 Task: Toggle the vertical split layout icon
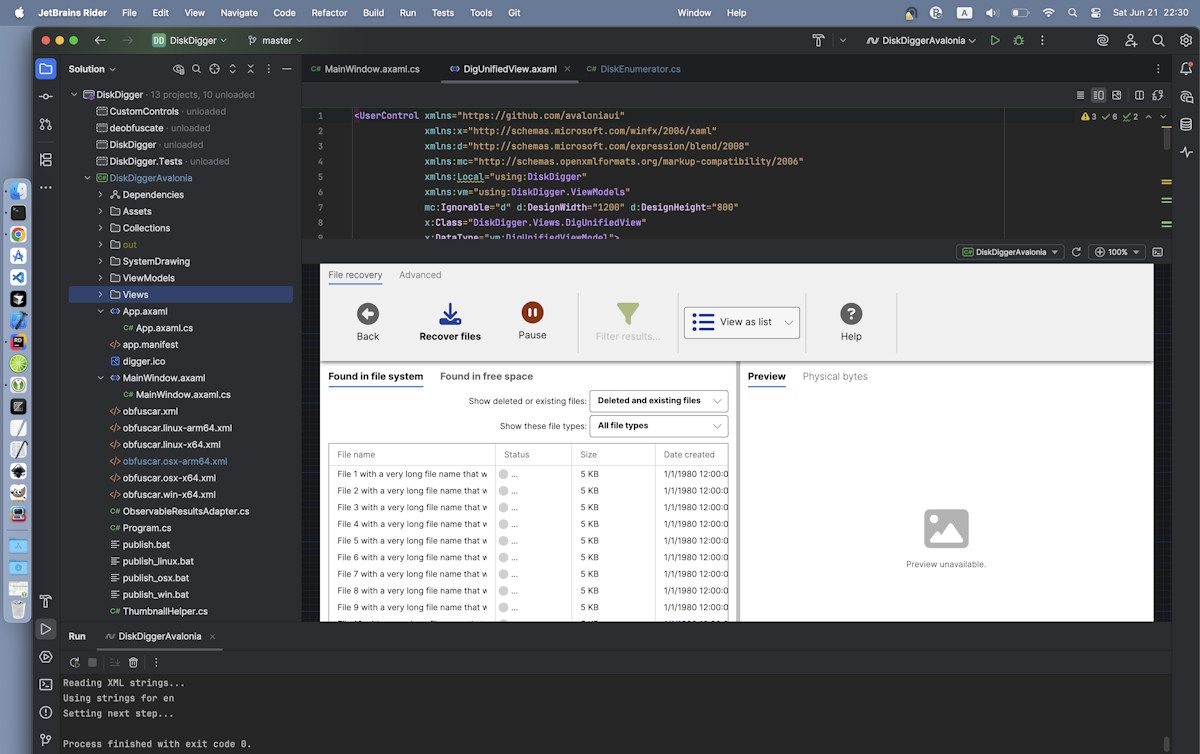click(1139, 95)
